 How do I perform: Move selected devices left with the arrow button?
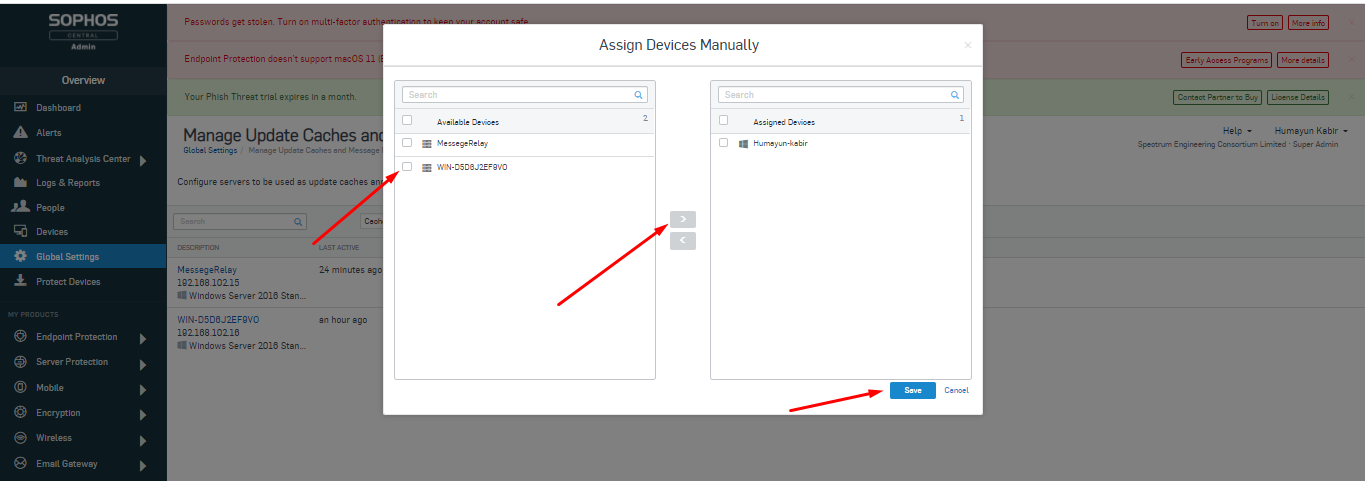tap(682, 241)
